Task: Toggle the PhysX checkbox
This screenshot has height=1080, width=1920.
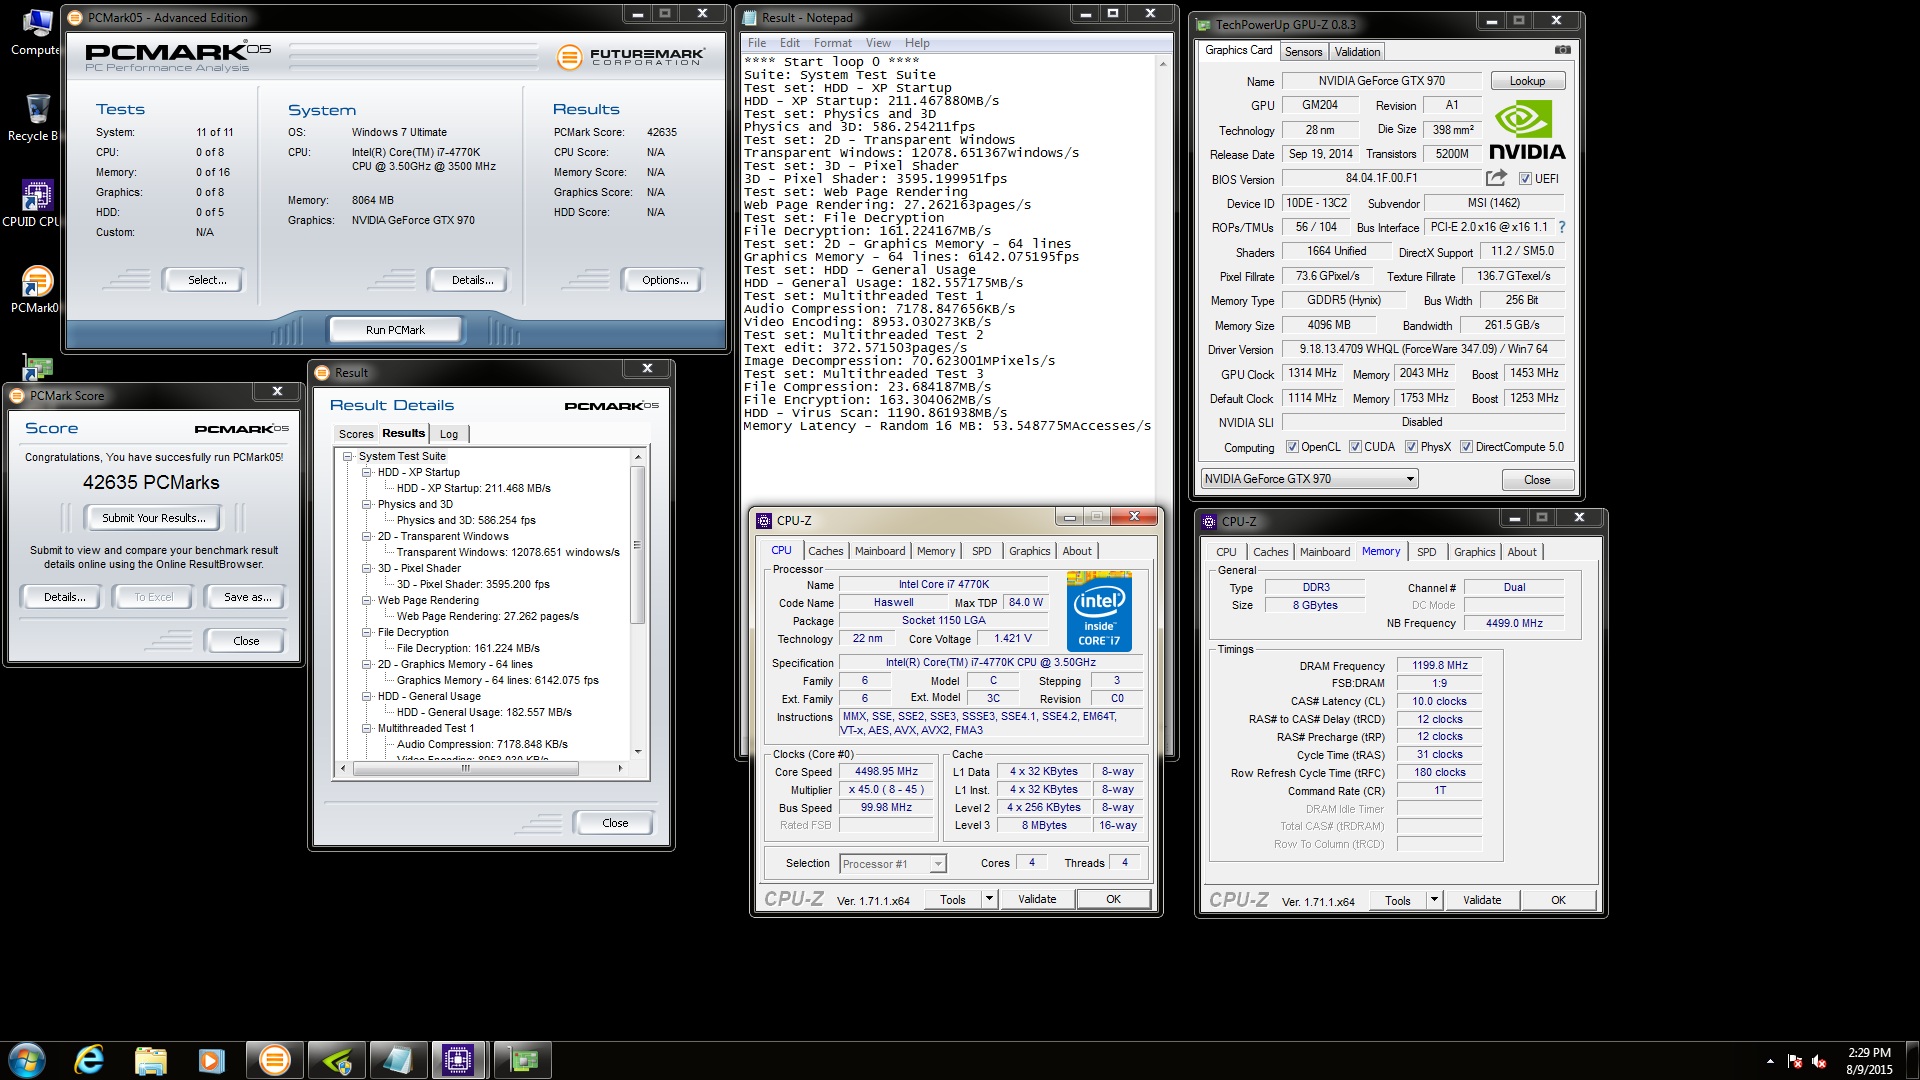Action: [1411, 447]
